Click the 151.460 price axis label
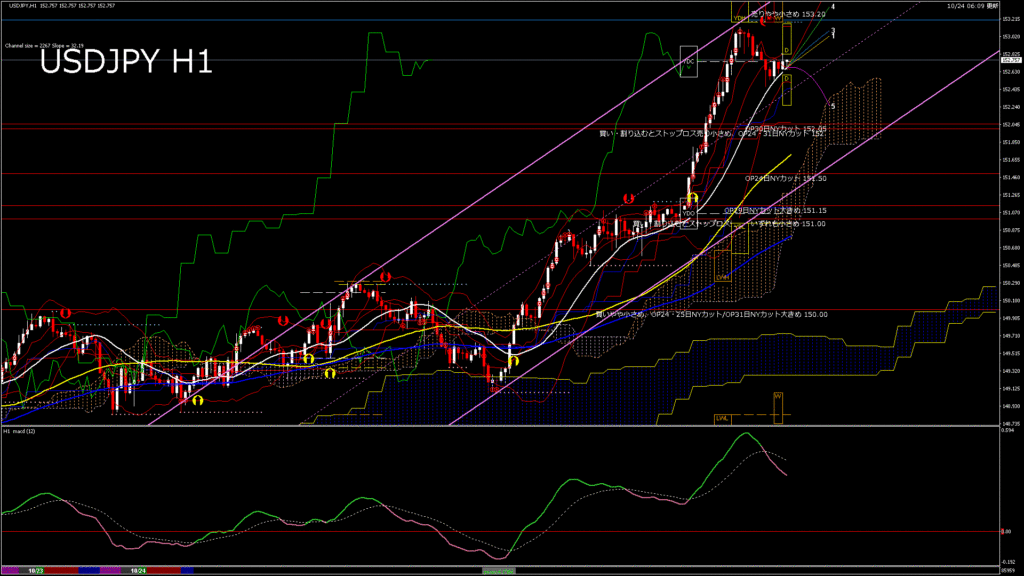Image resolution: width=1024 pixels, height=576 pixels. point(1010,177)
